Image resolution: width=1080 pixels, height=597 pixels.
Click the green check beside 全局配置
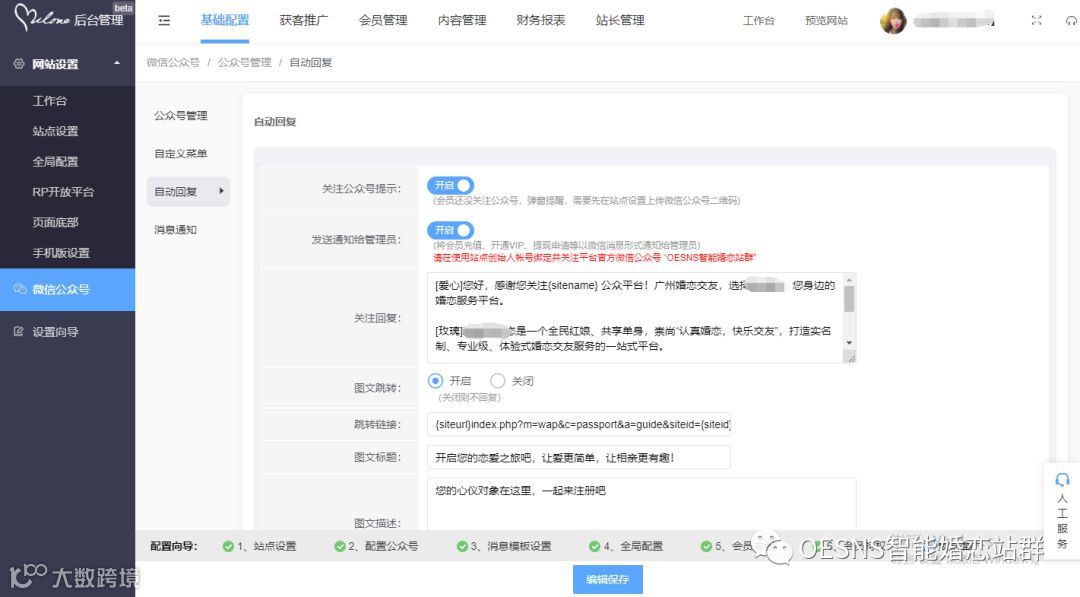coord(594,546)
